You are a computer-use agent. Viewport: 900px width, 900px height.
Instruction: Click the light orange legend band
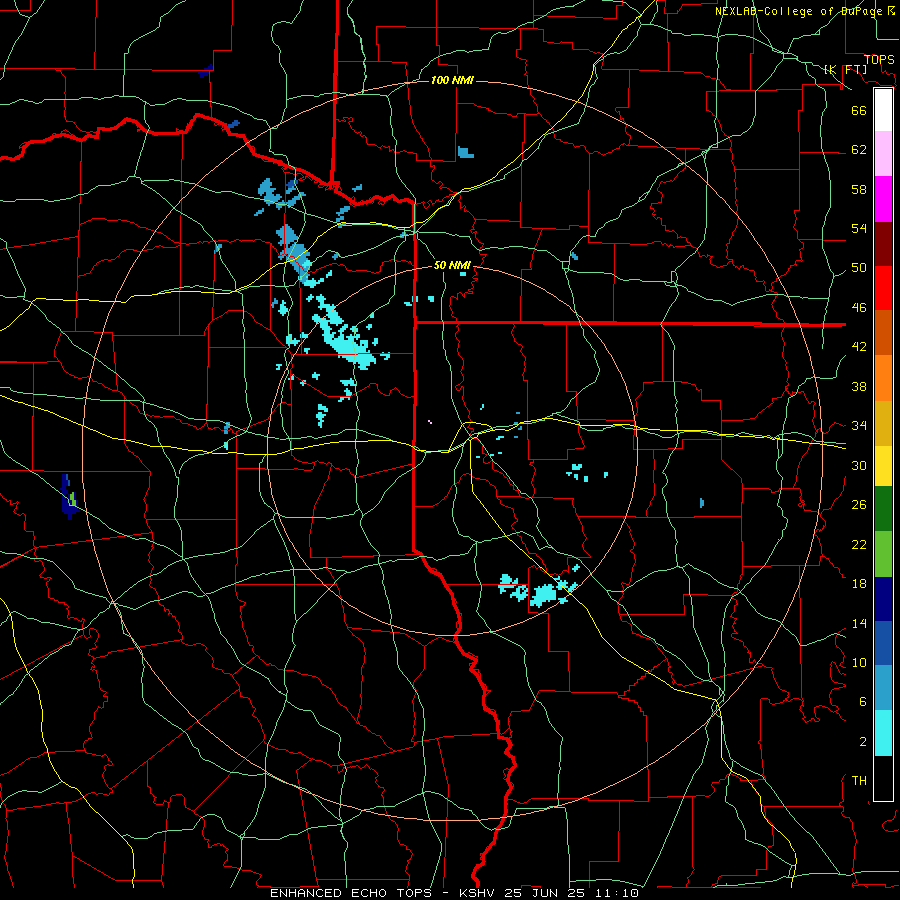pyautogui.click(x=883, y=378)
